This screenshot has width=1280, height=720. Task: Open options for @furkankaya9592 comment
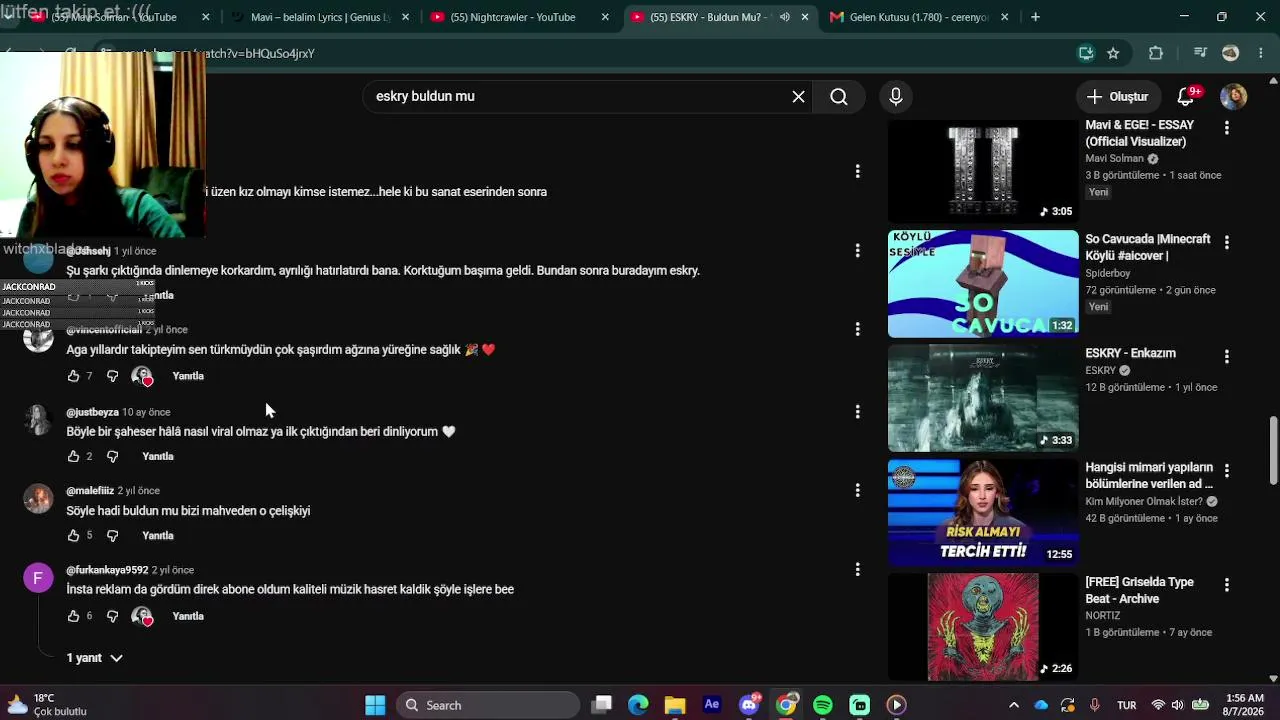(x=857, y=570)
